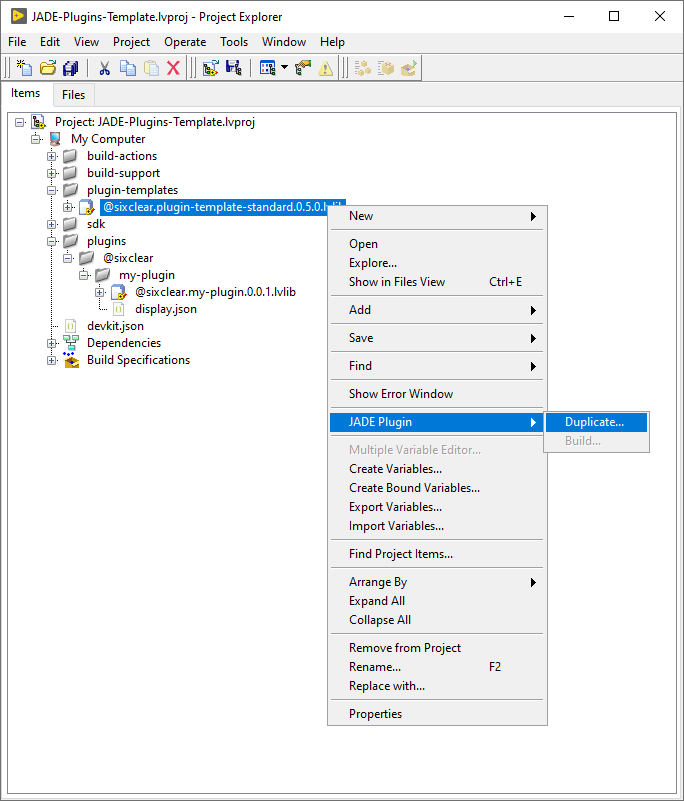
Task: Click the Save Project tree icon
Action: click(x=233, y=67)
